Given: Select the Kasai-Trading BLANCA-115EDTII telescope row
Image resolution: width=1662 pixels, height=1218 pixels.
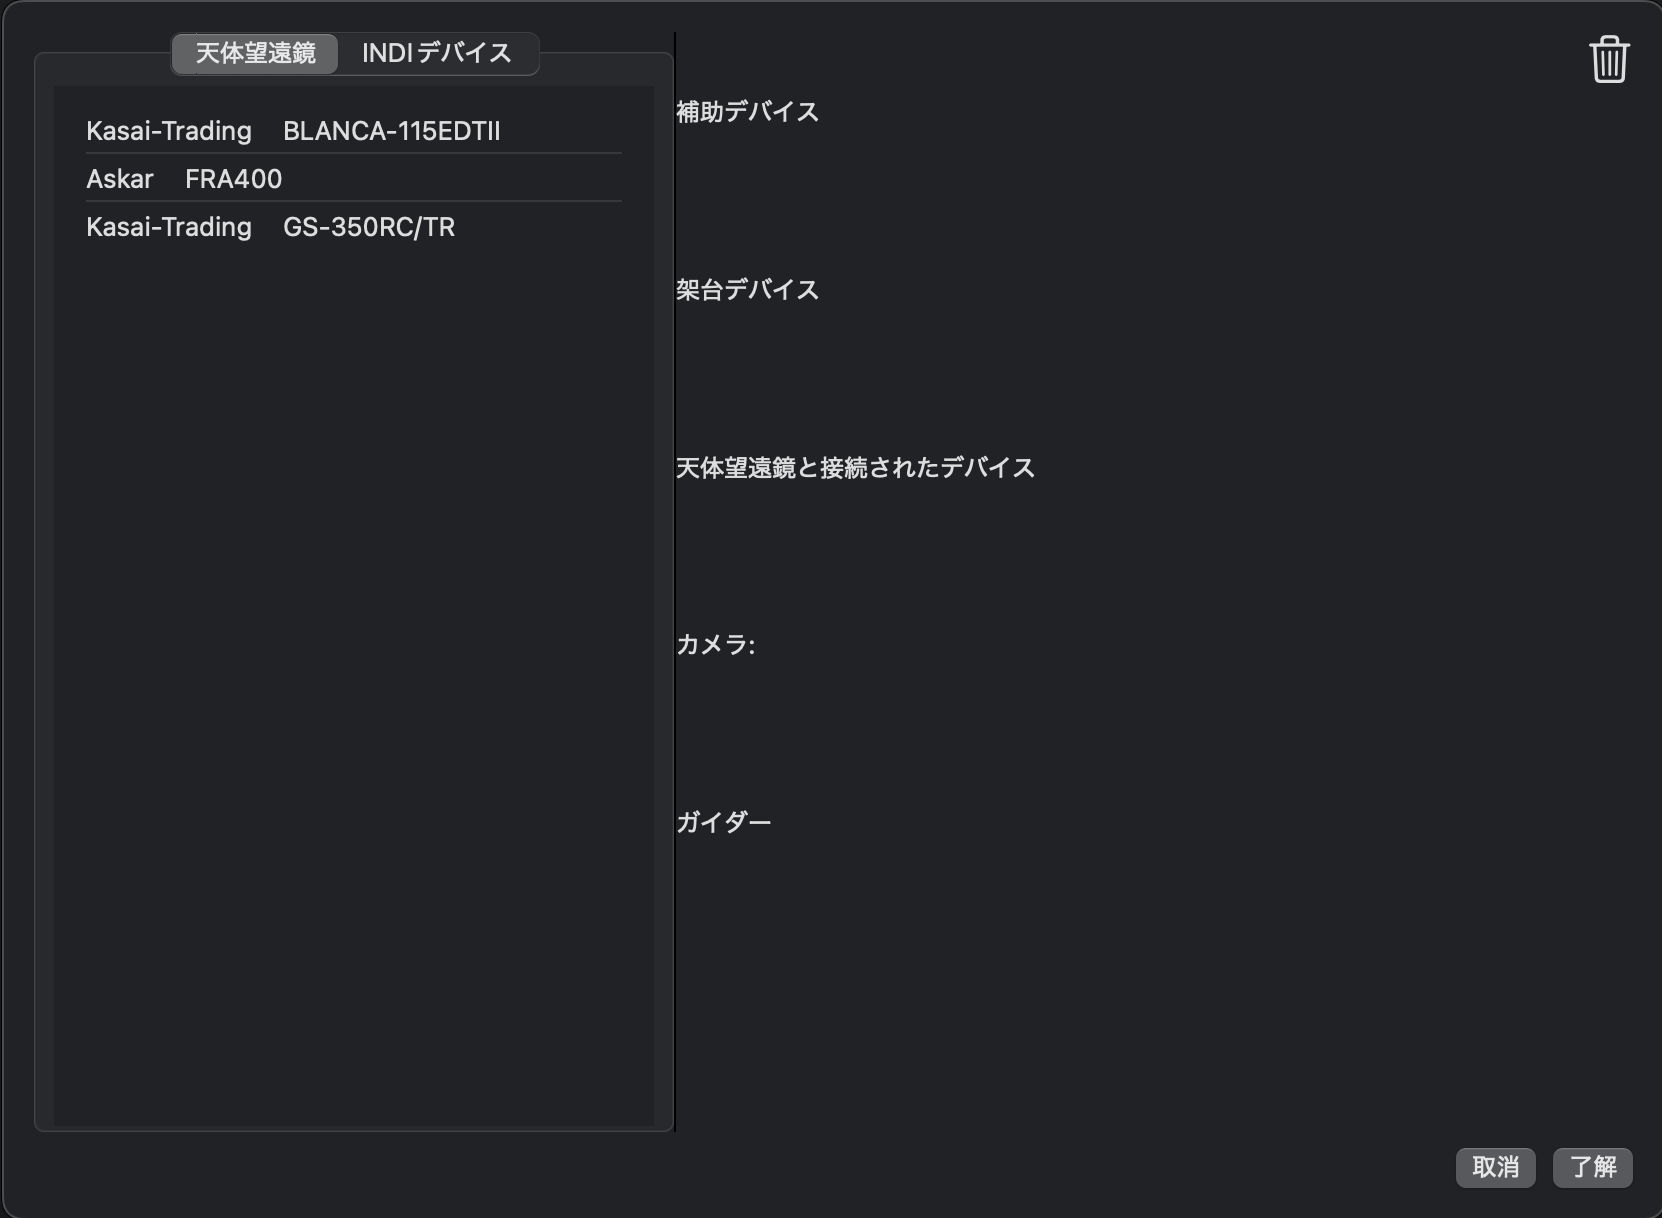Looking at the screenshot, I should point(354,131).
